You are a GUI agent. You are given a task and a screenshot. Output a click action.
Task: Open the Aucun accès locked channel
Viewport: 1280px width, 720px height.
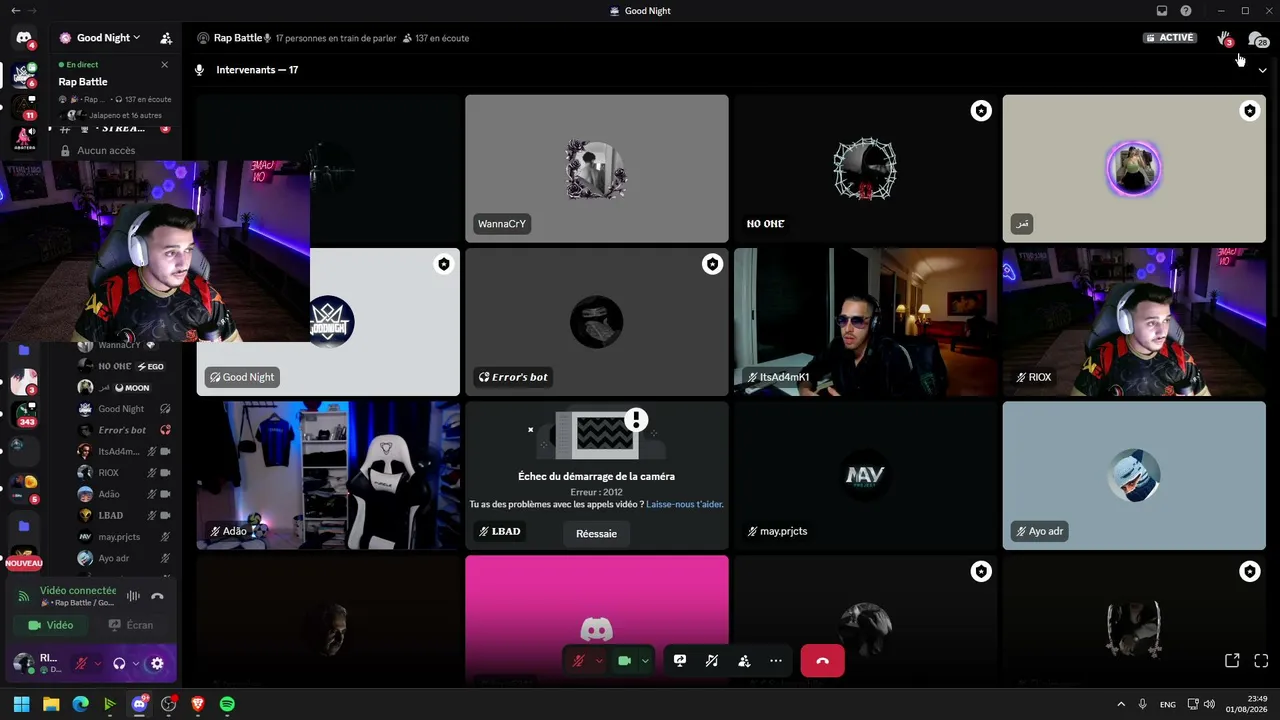pyautogui.click(x=106, y=151)
